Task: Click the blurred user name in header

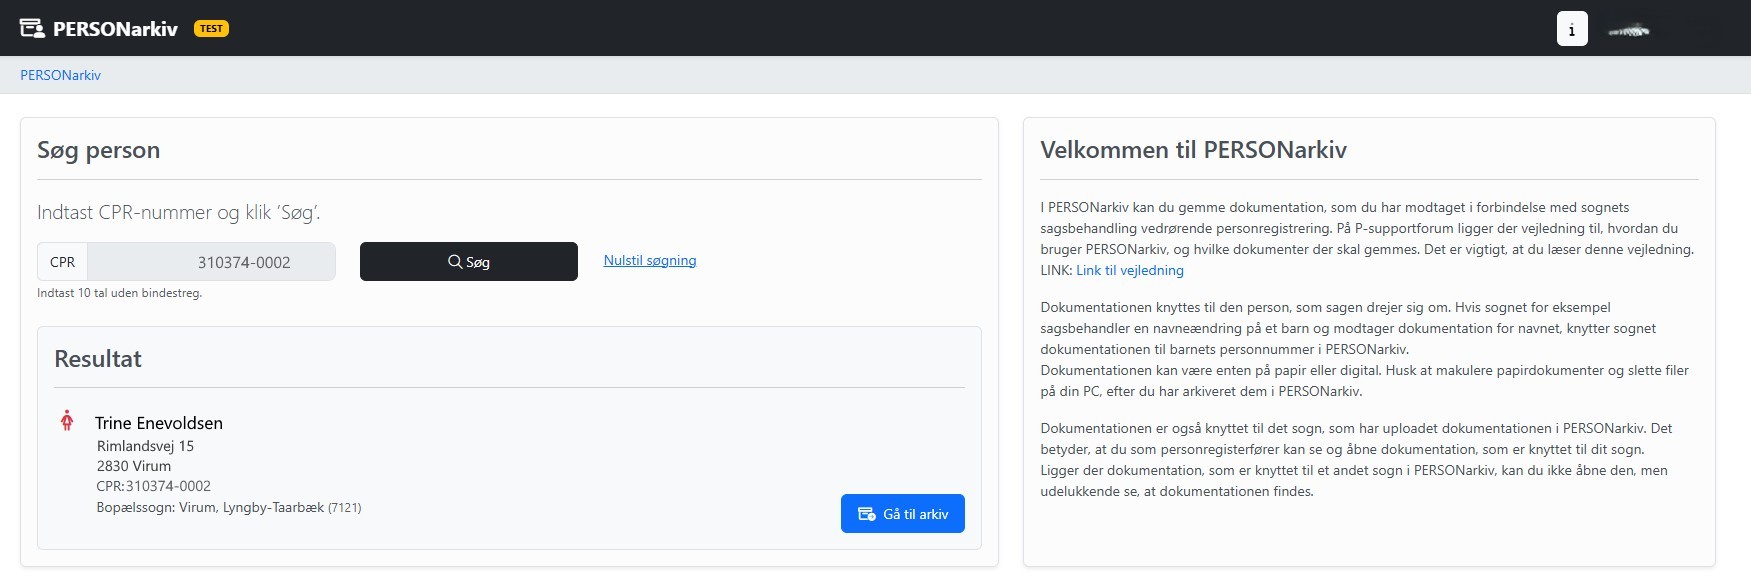Action: [x=1629, y=31]
